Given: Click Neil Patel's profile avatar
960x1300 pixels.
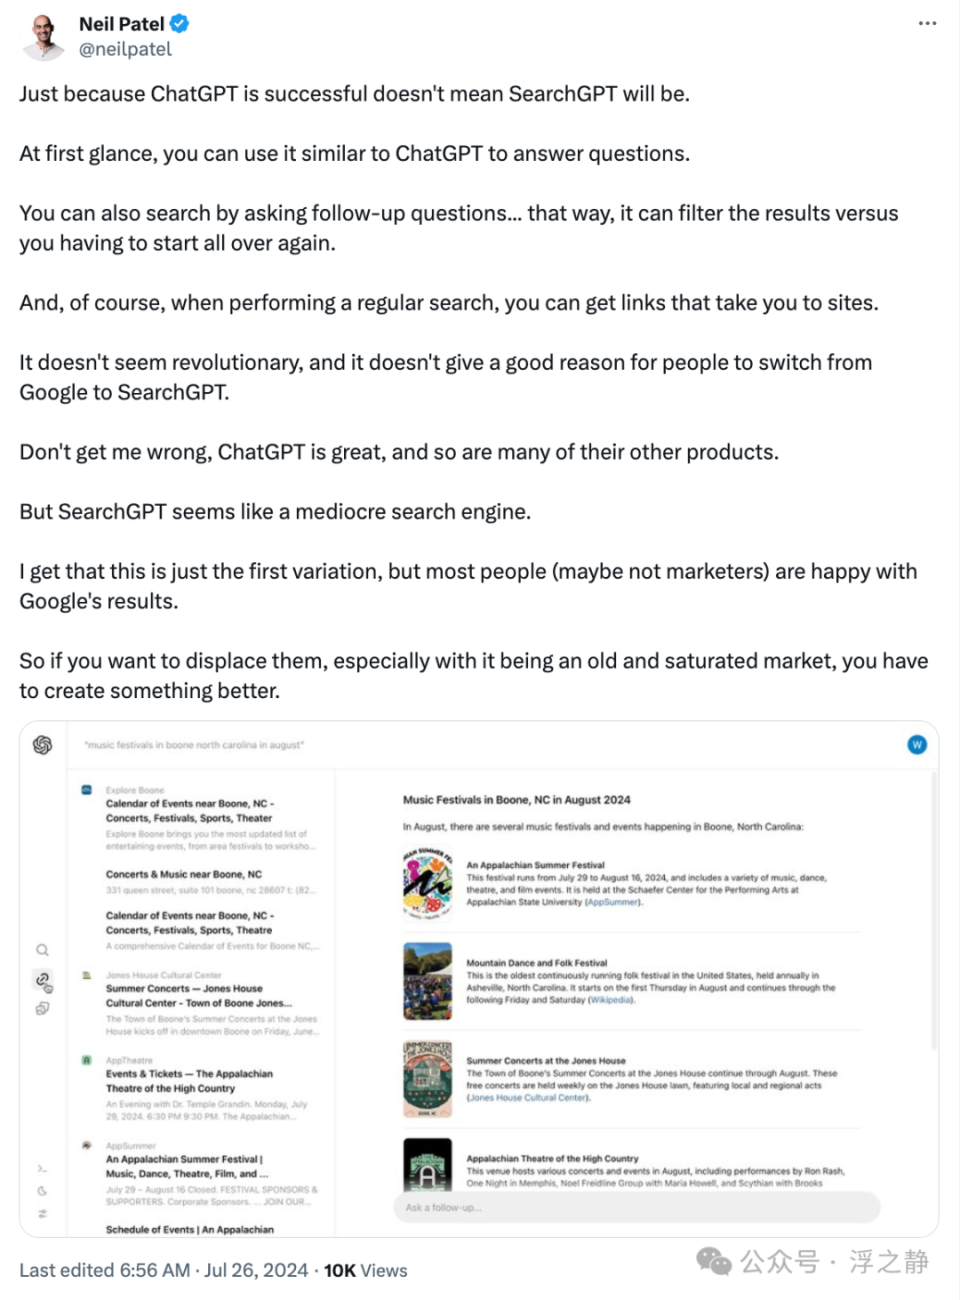Looking at the screenshot, I should point(42,36).
